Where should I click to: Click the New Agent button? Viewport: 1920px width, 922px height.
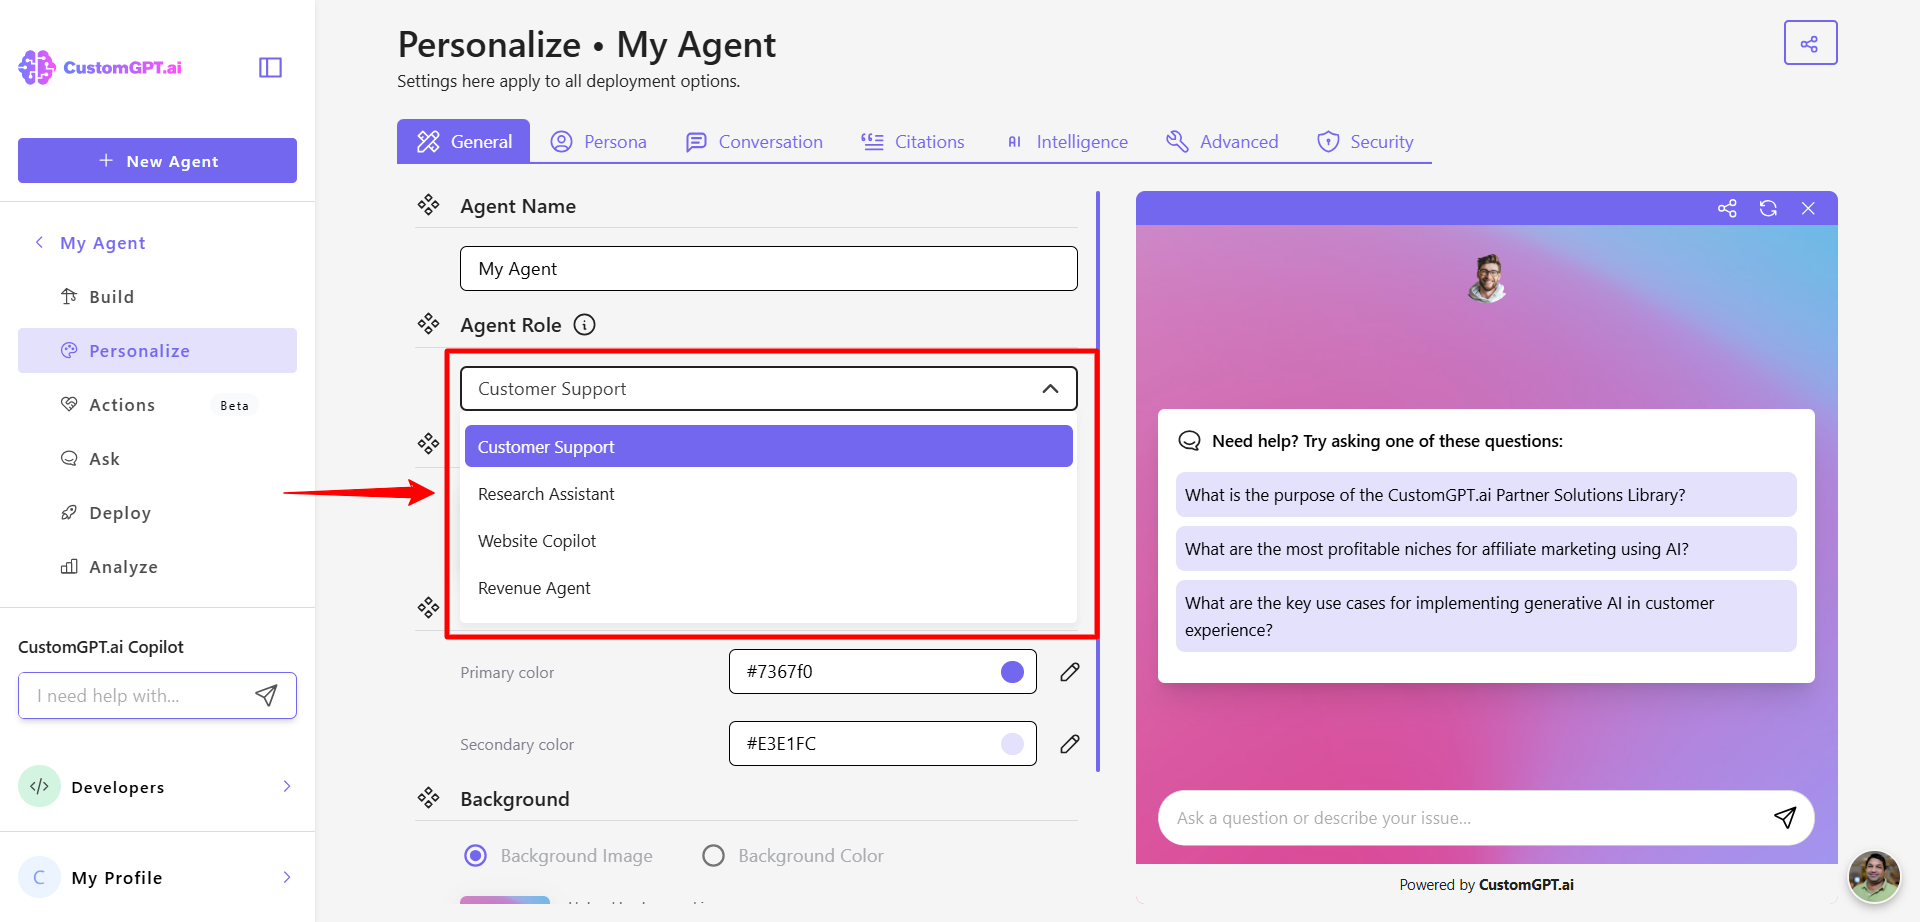(157, 160)
